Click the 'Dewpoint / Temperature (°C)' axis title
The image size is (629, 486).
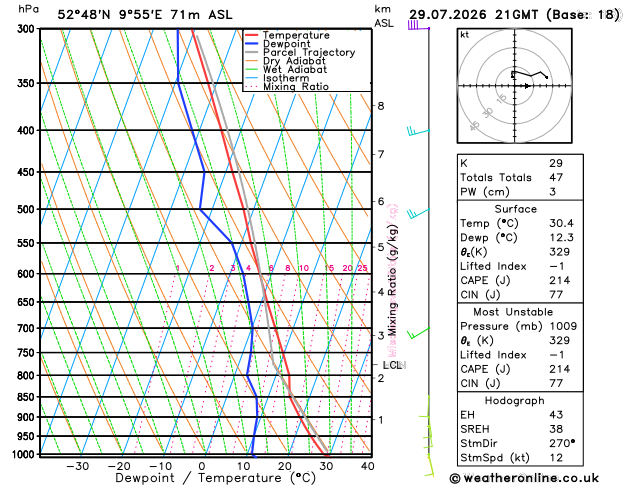[x=215, y=478]
